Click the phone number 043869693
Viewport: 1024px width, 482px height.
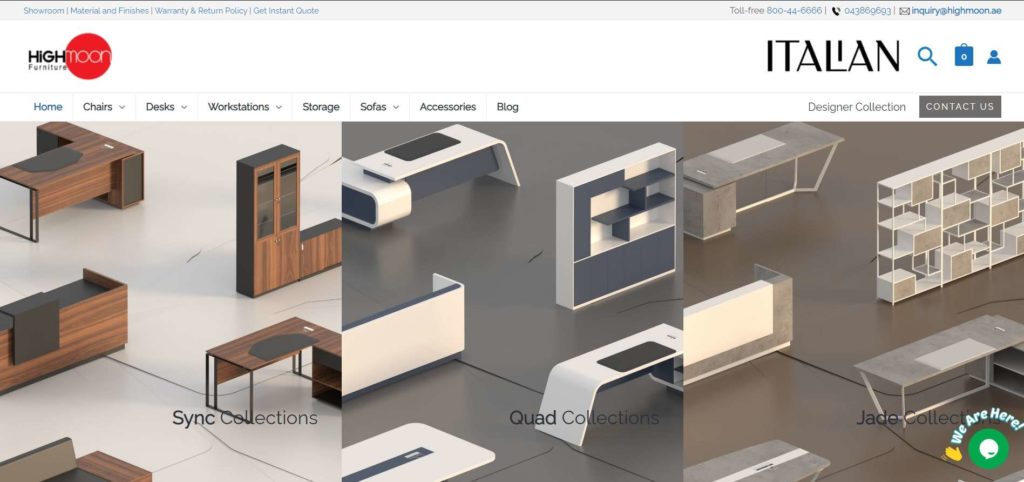pos(867,11)
